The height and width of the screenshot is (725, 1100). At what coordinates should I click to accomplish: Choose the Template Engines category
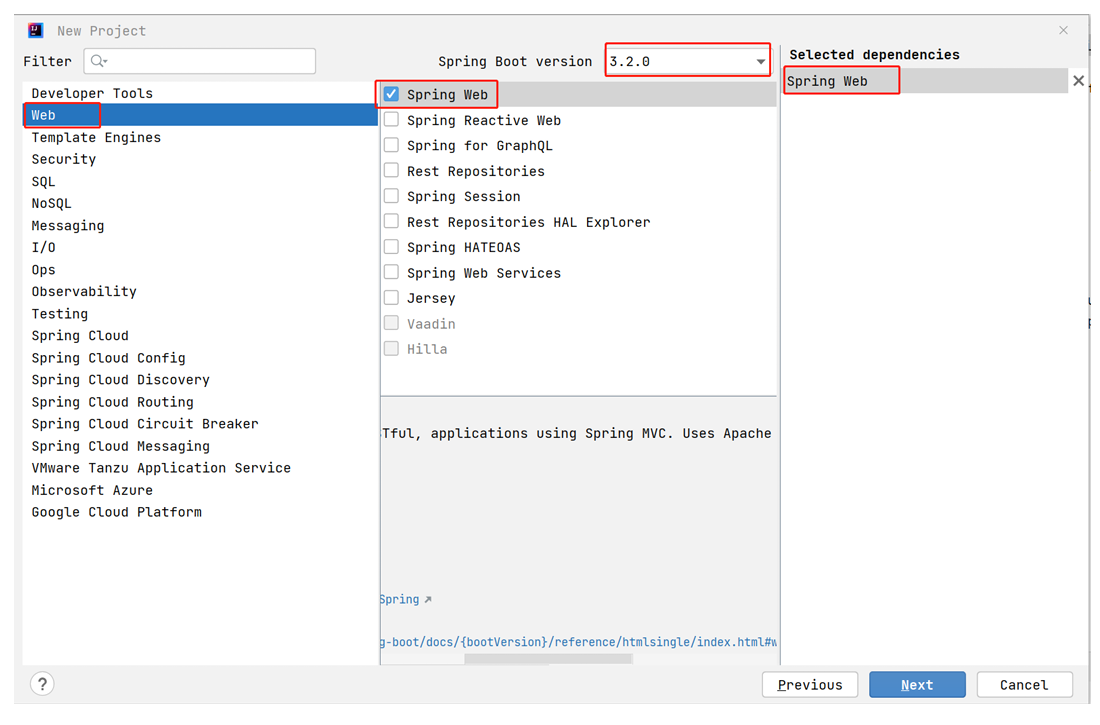(200, 138)
